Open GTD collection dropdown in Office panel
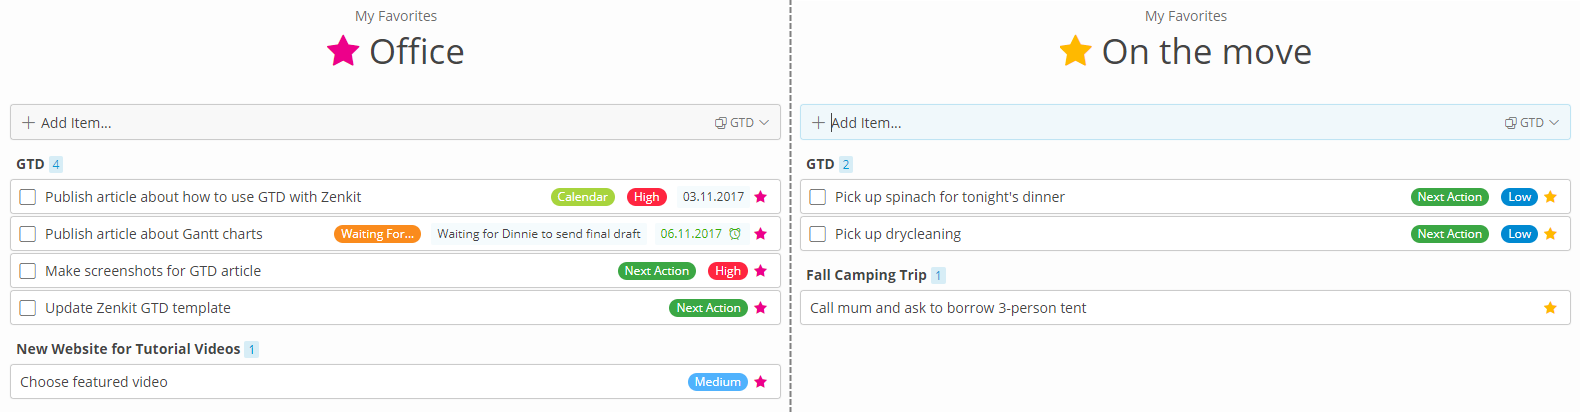 [742, 123]
